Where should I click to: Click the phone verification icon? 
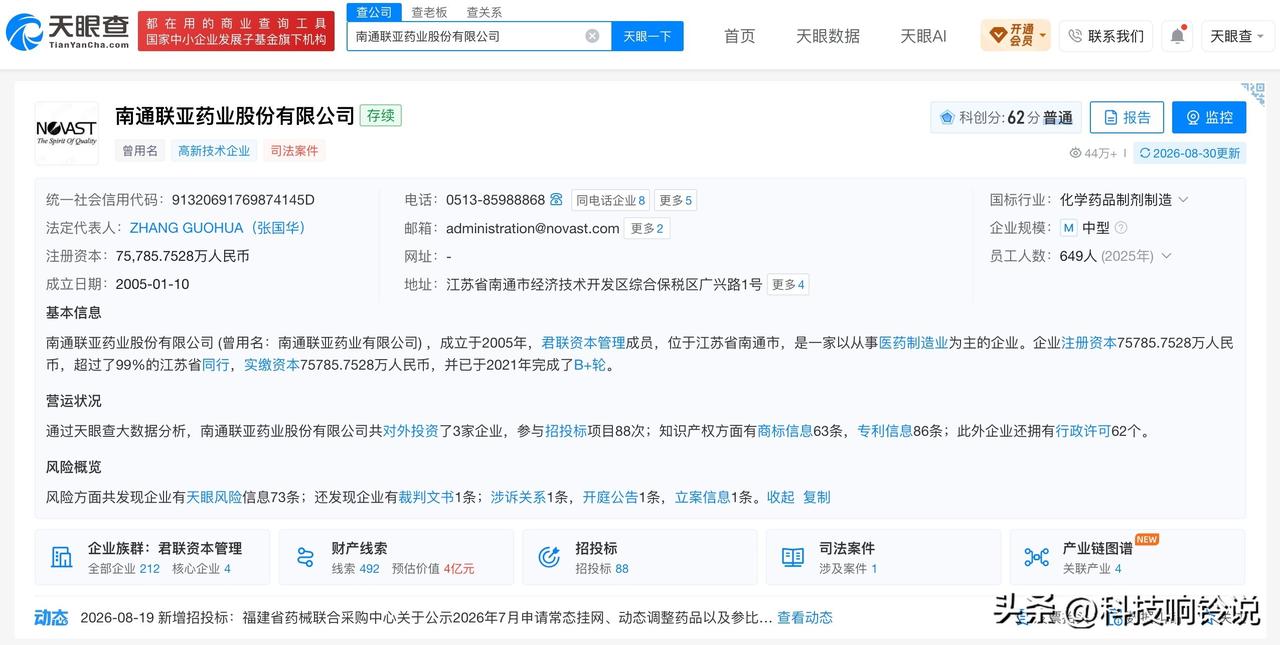556,200
